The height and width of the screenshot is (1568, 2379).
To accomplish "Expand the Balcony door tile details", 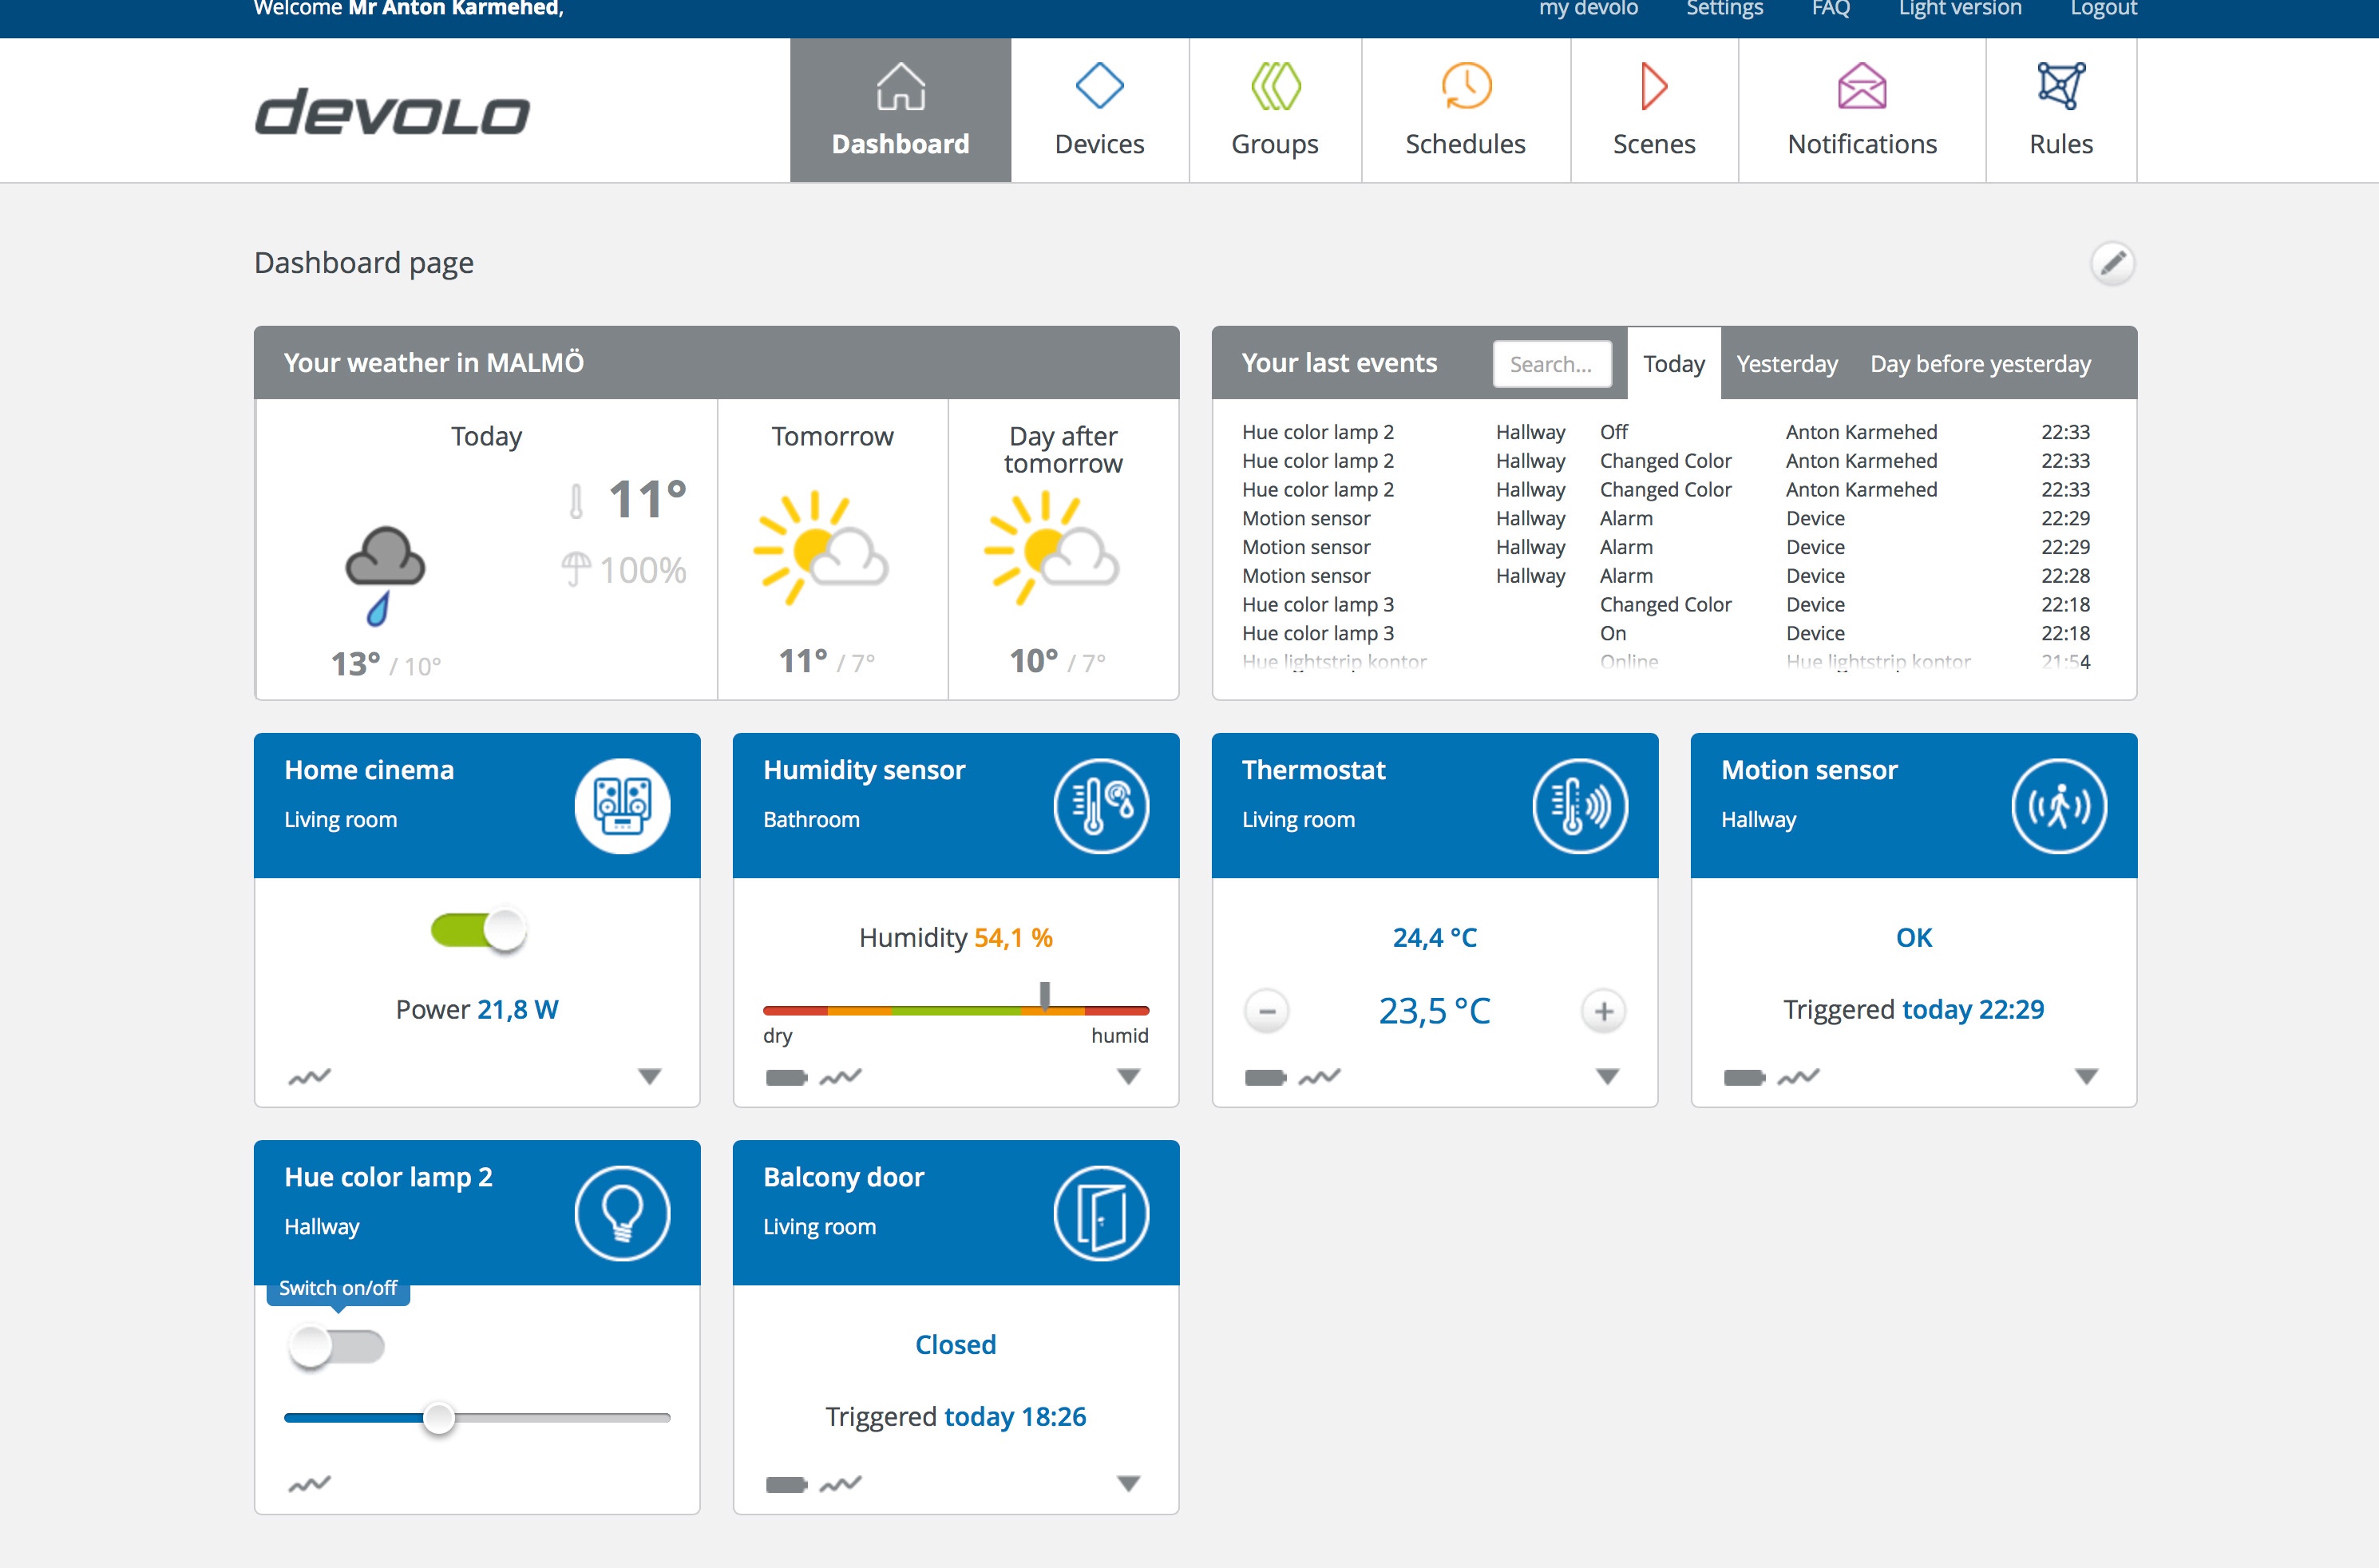I will [1128, 1484].
